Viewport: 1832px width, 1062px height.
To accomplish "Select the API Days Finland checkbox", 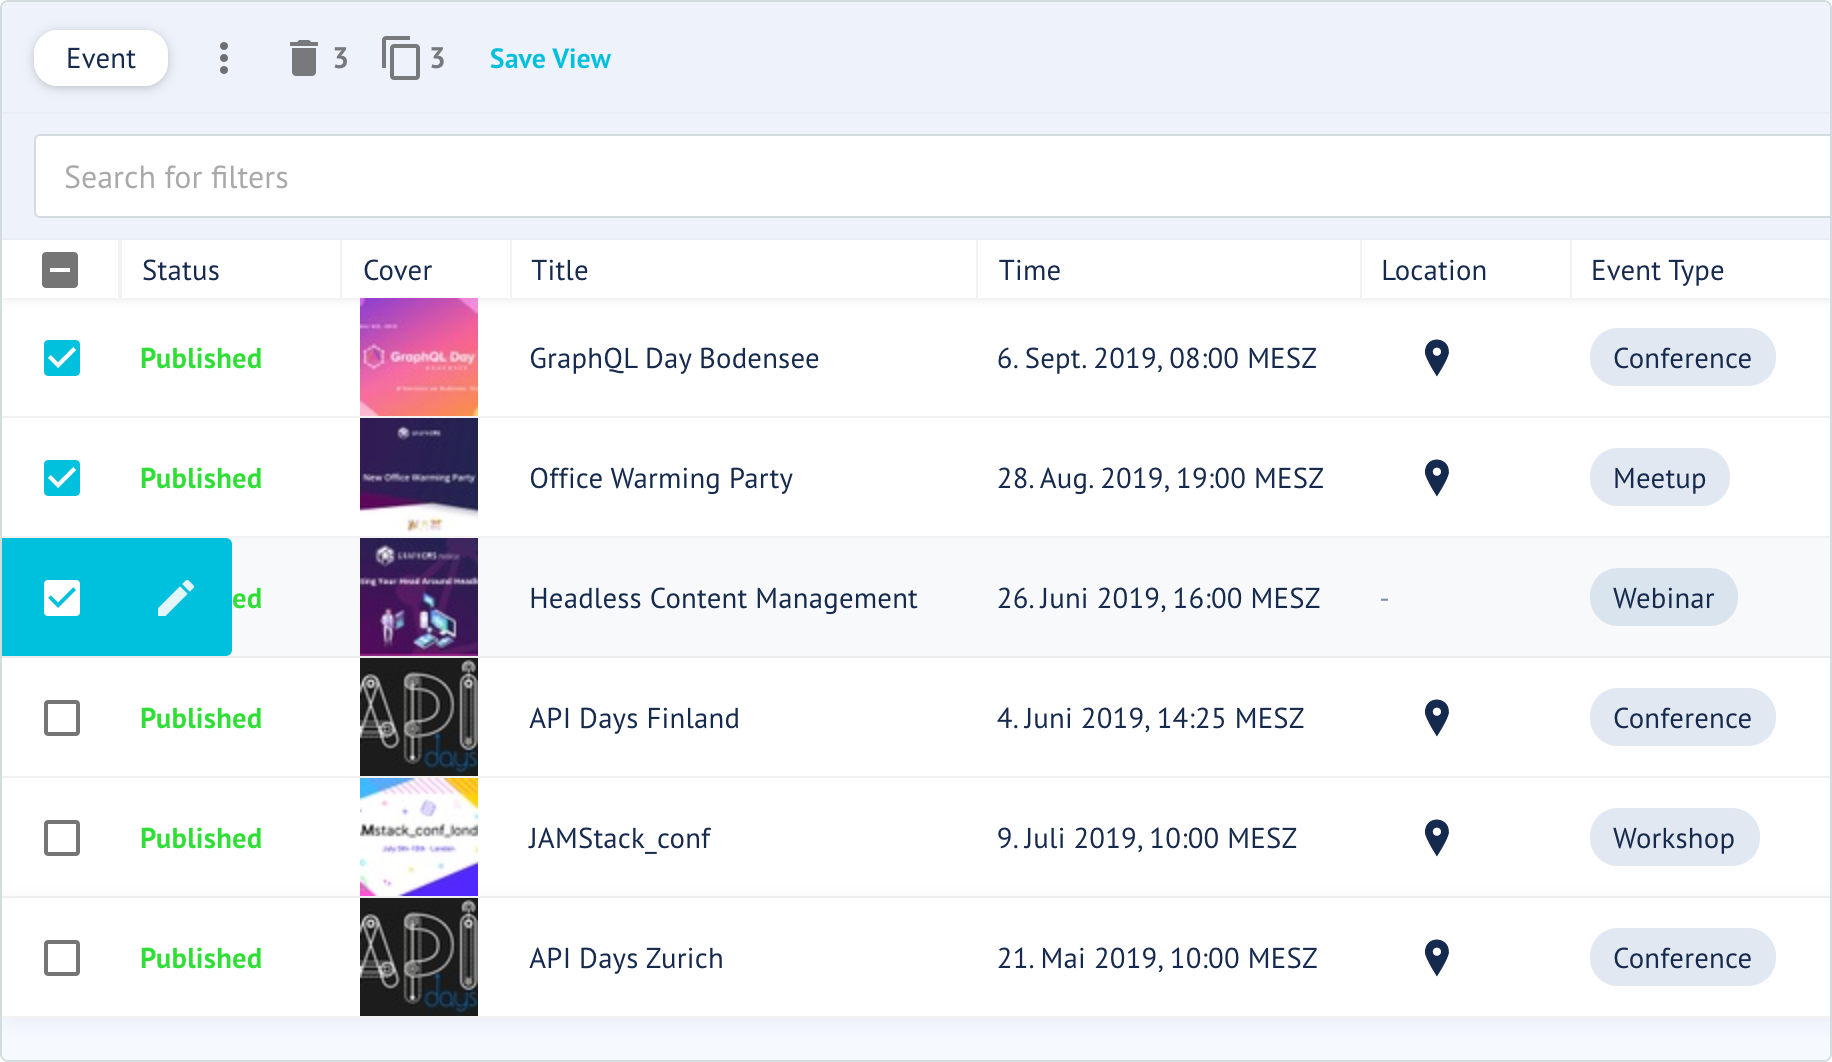I will coord(62,718).
